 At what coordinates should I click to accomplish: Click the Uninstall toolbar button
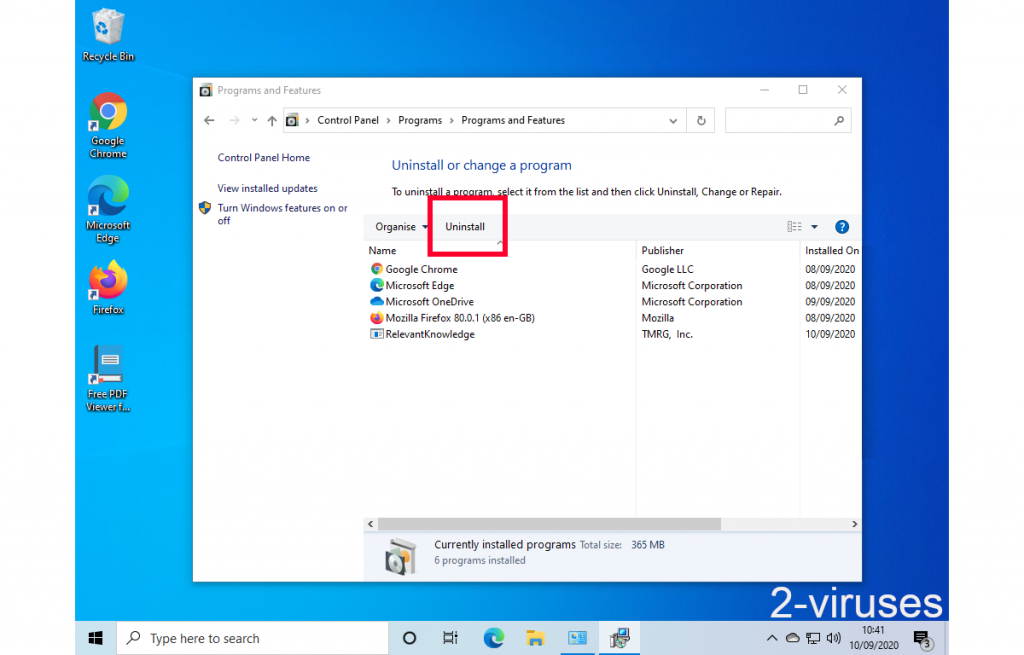(x=465, y=227)
